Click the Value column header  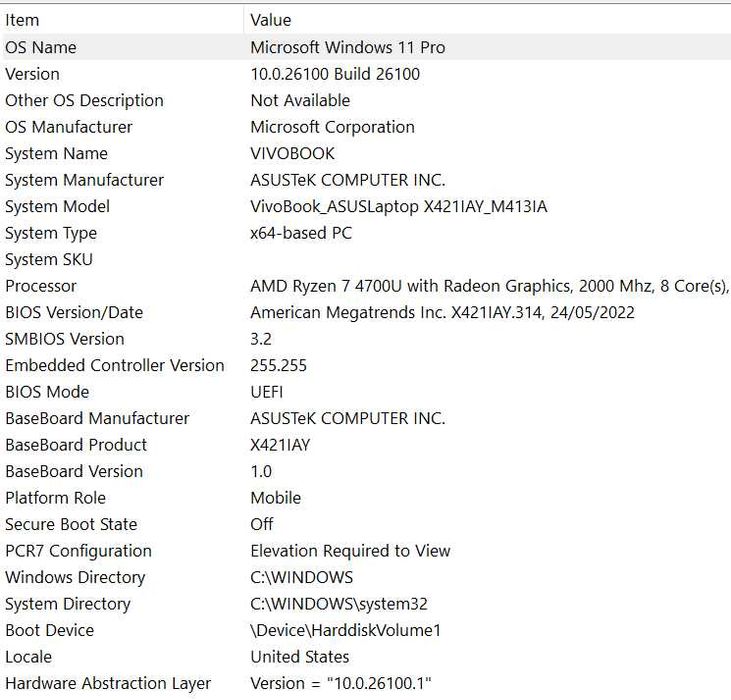click(270, 20)
